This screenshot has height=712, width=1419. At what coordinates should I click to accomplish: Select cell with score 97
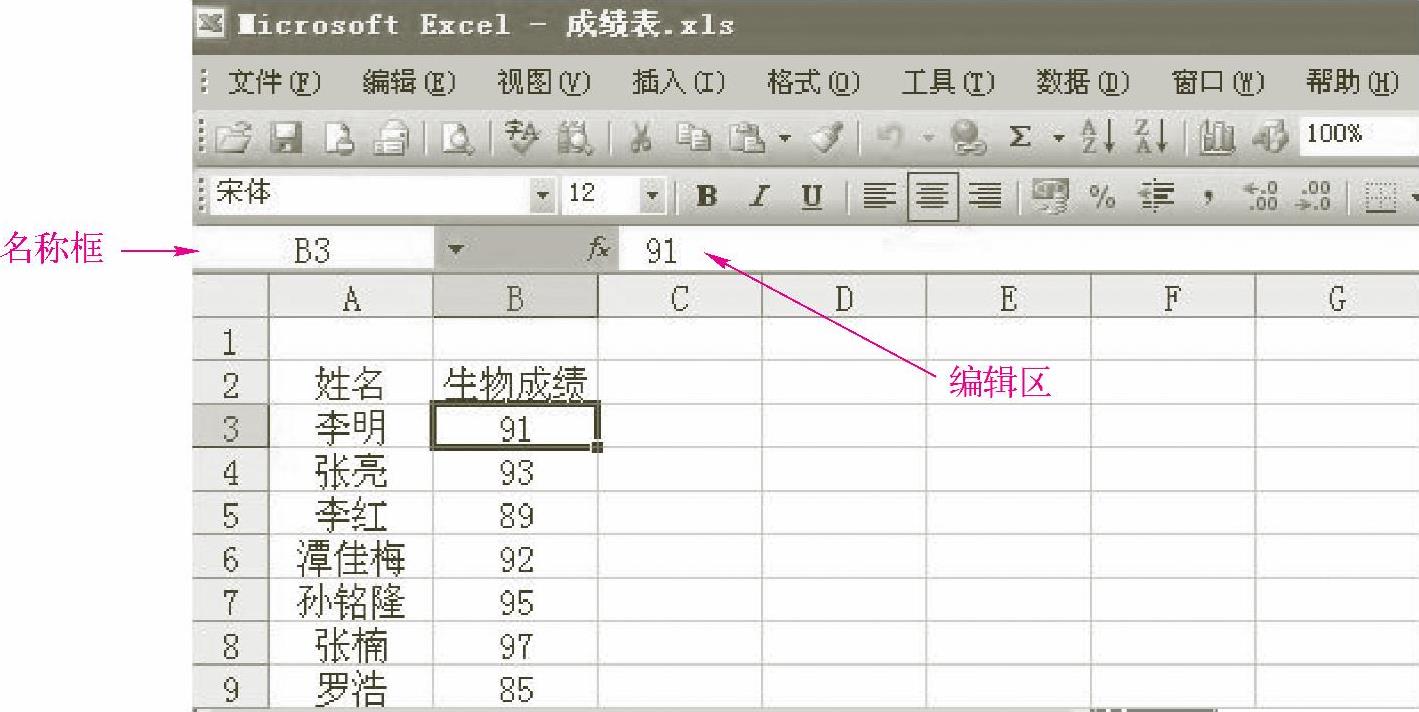(x=515, y=646)
